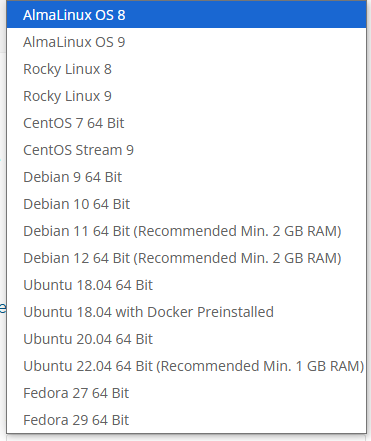Choose Fedora 29 64 Bit entry

[186, 420]
